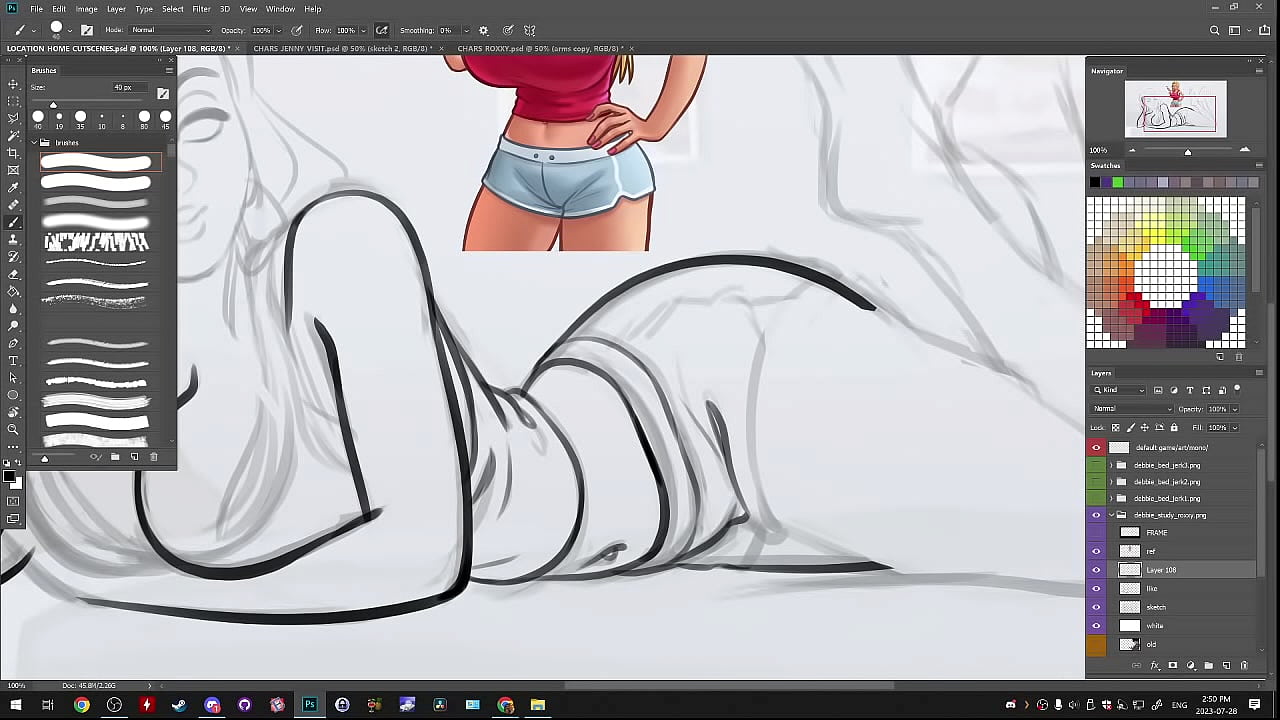Open the Image menu
Screen dimensions: 1280x720
point(87,9)
